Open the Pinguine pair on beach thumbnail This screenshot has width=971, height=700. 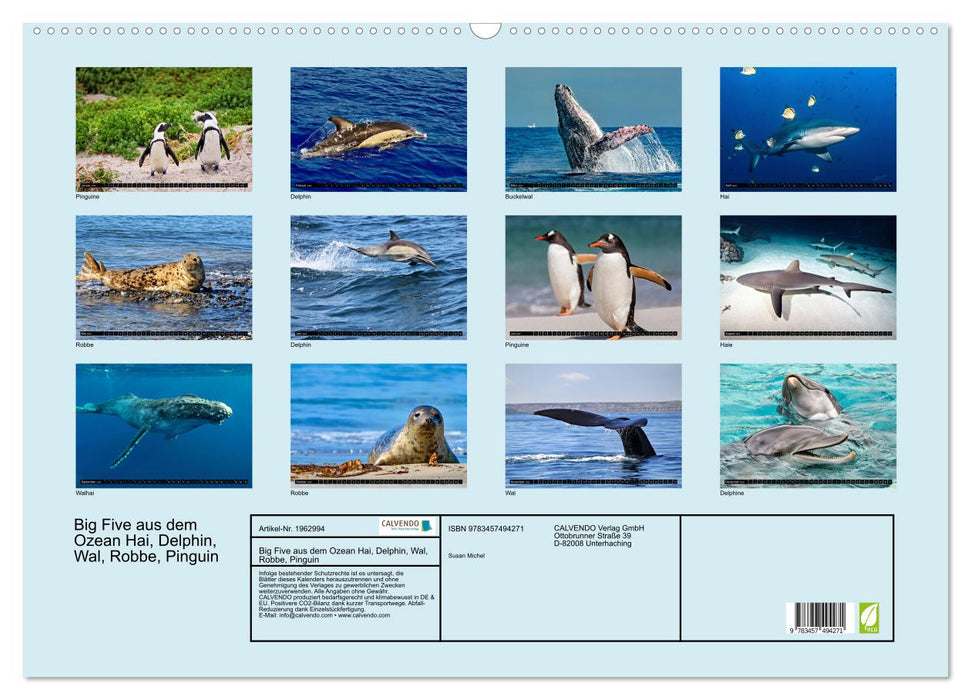(593, 277)
